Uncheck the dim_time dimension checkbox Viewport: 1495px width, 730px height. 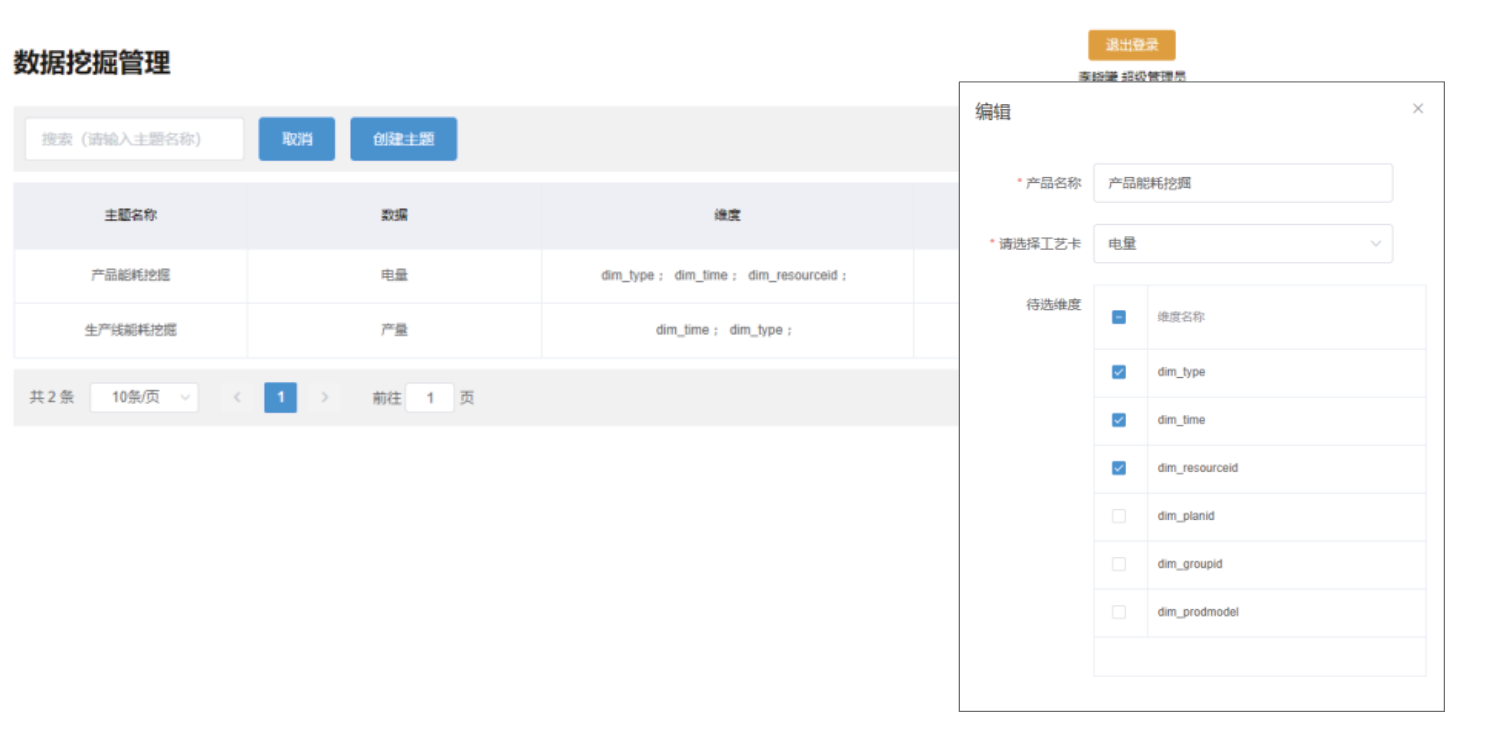(x=1119, y=420)
